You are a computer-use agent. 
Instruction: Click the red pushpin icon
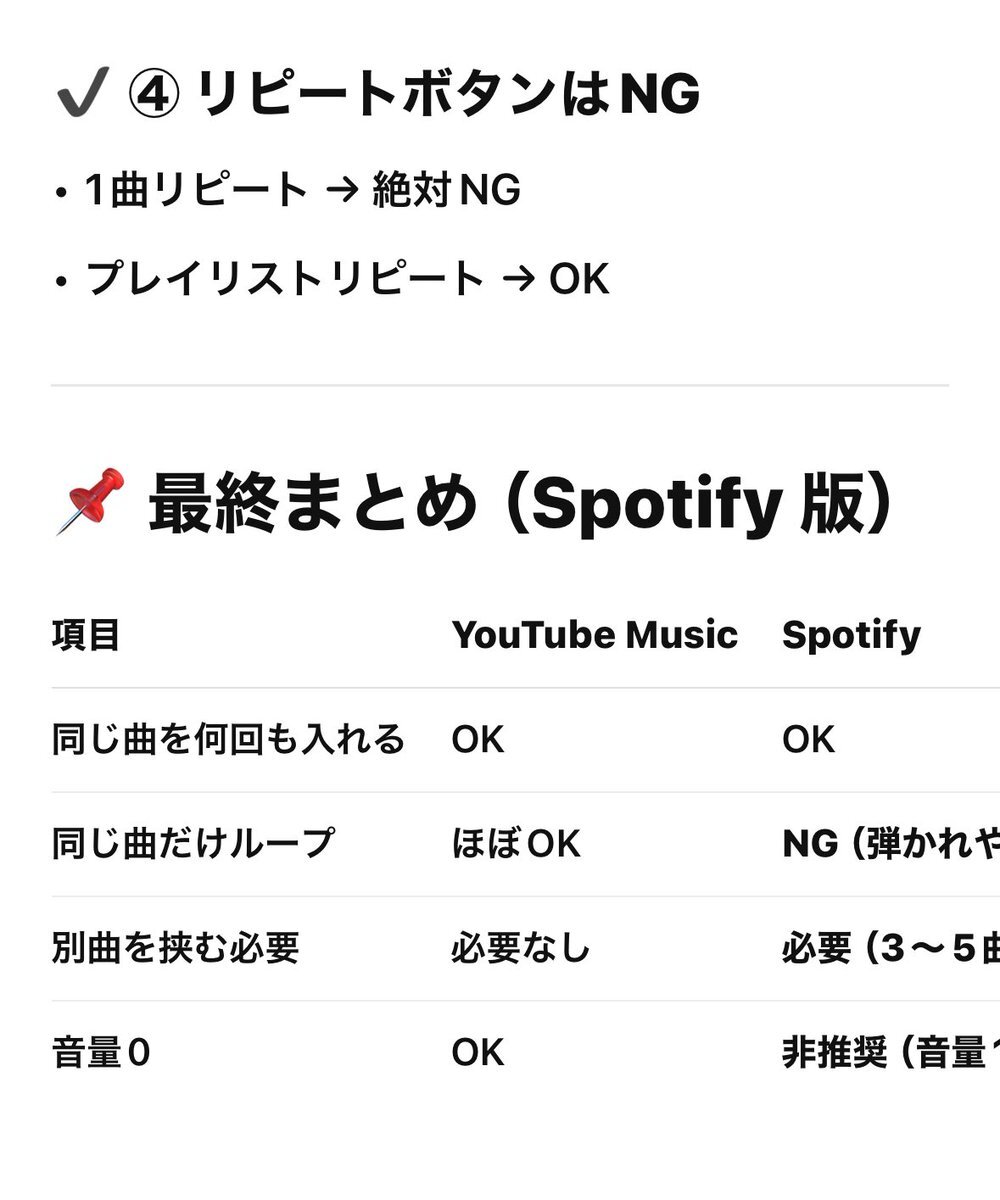coord(90,500)
